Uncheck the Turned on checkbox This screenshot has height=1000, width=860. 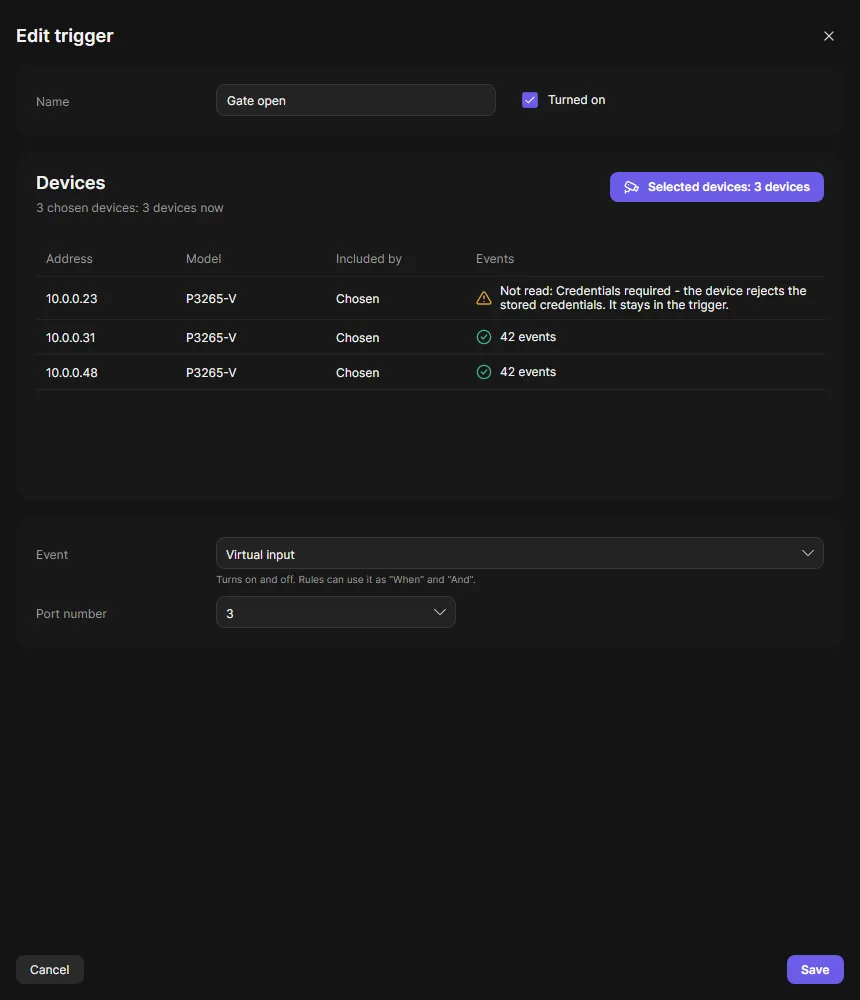[530, 100]
